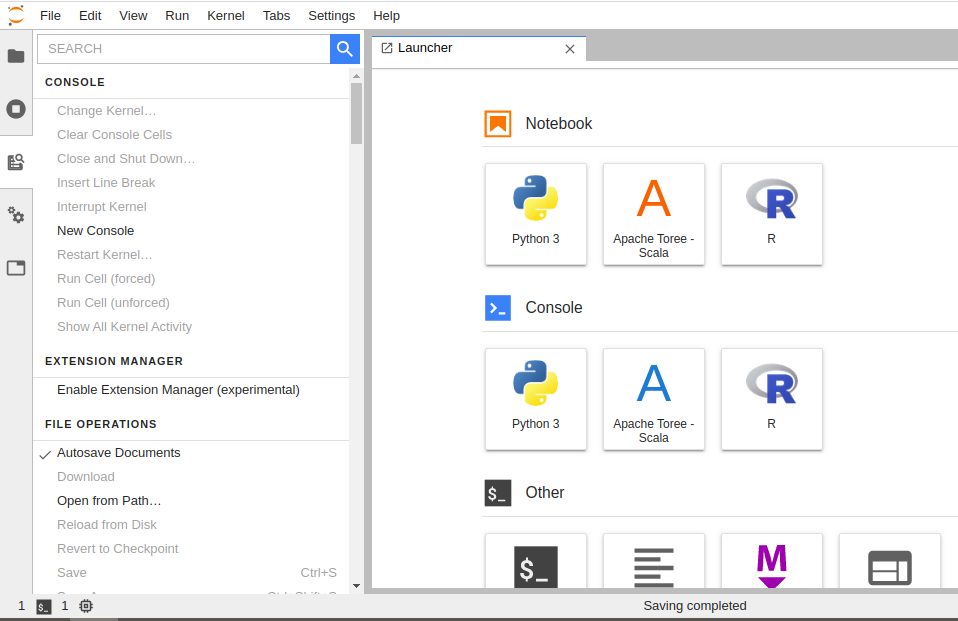Click the command palette scrollbar thumb
The image size is (958, 621).
[x=356, y=114]
